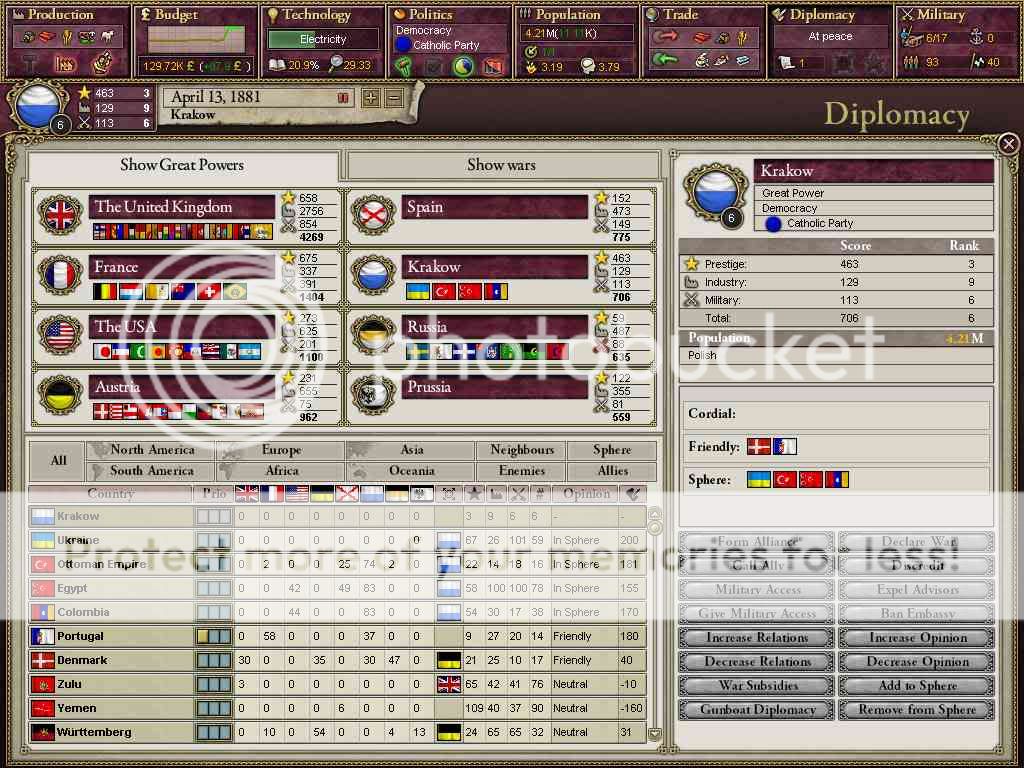
Task: Sort countries by the prestige star column
Action: (470, 494)
